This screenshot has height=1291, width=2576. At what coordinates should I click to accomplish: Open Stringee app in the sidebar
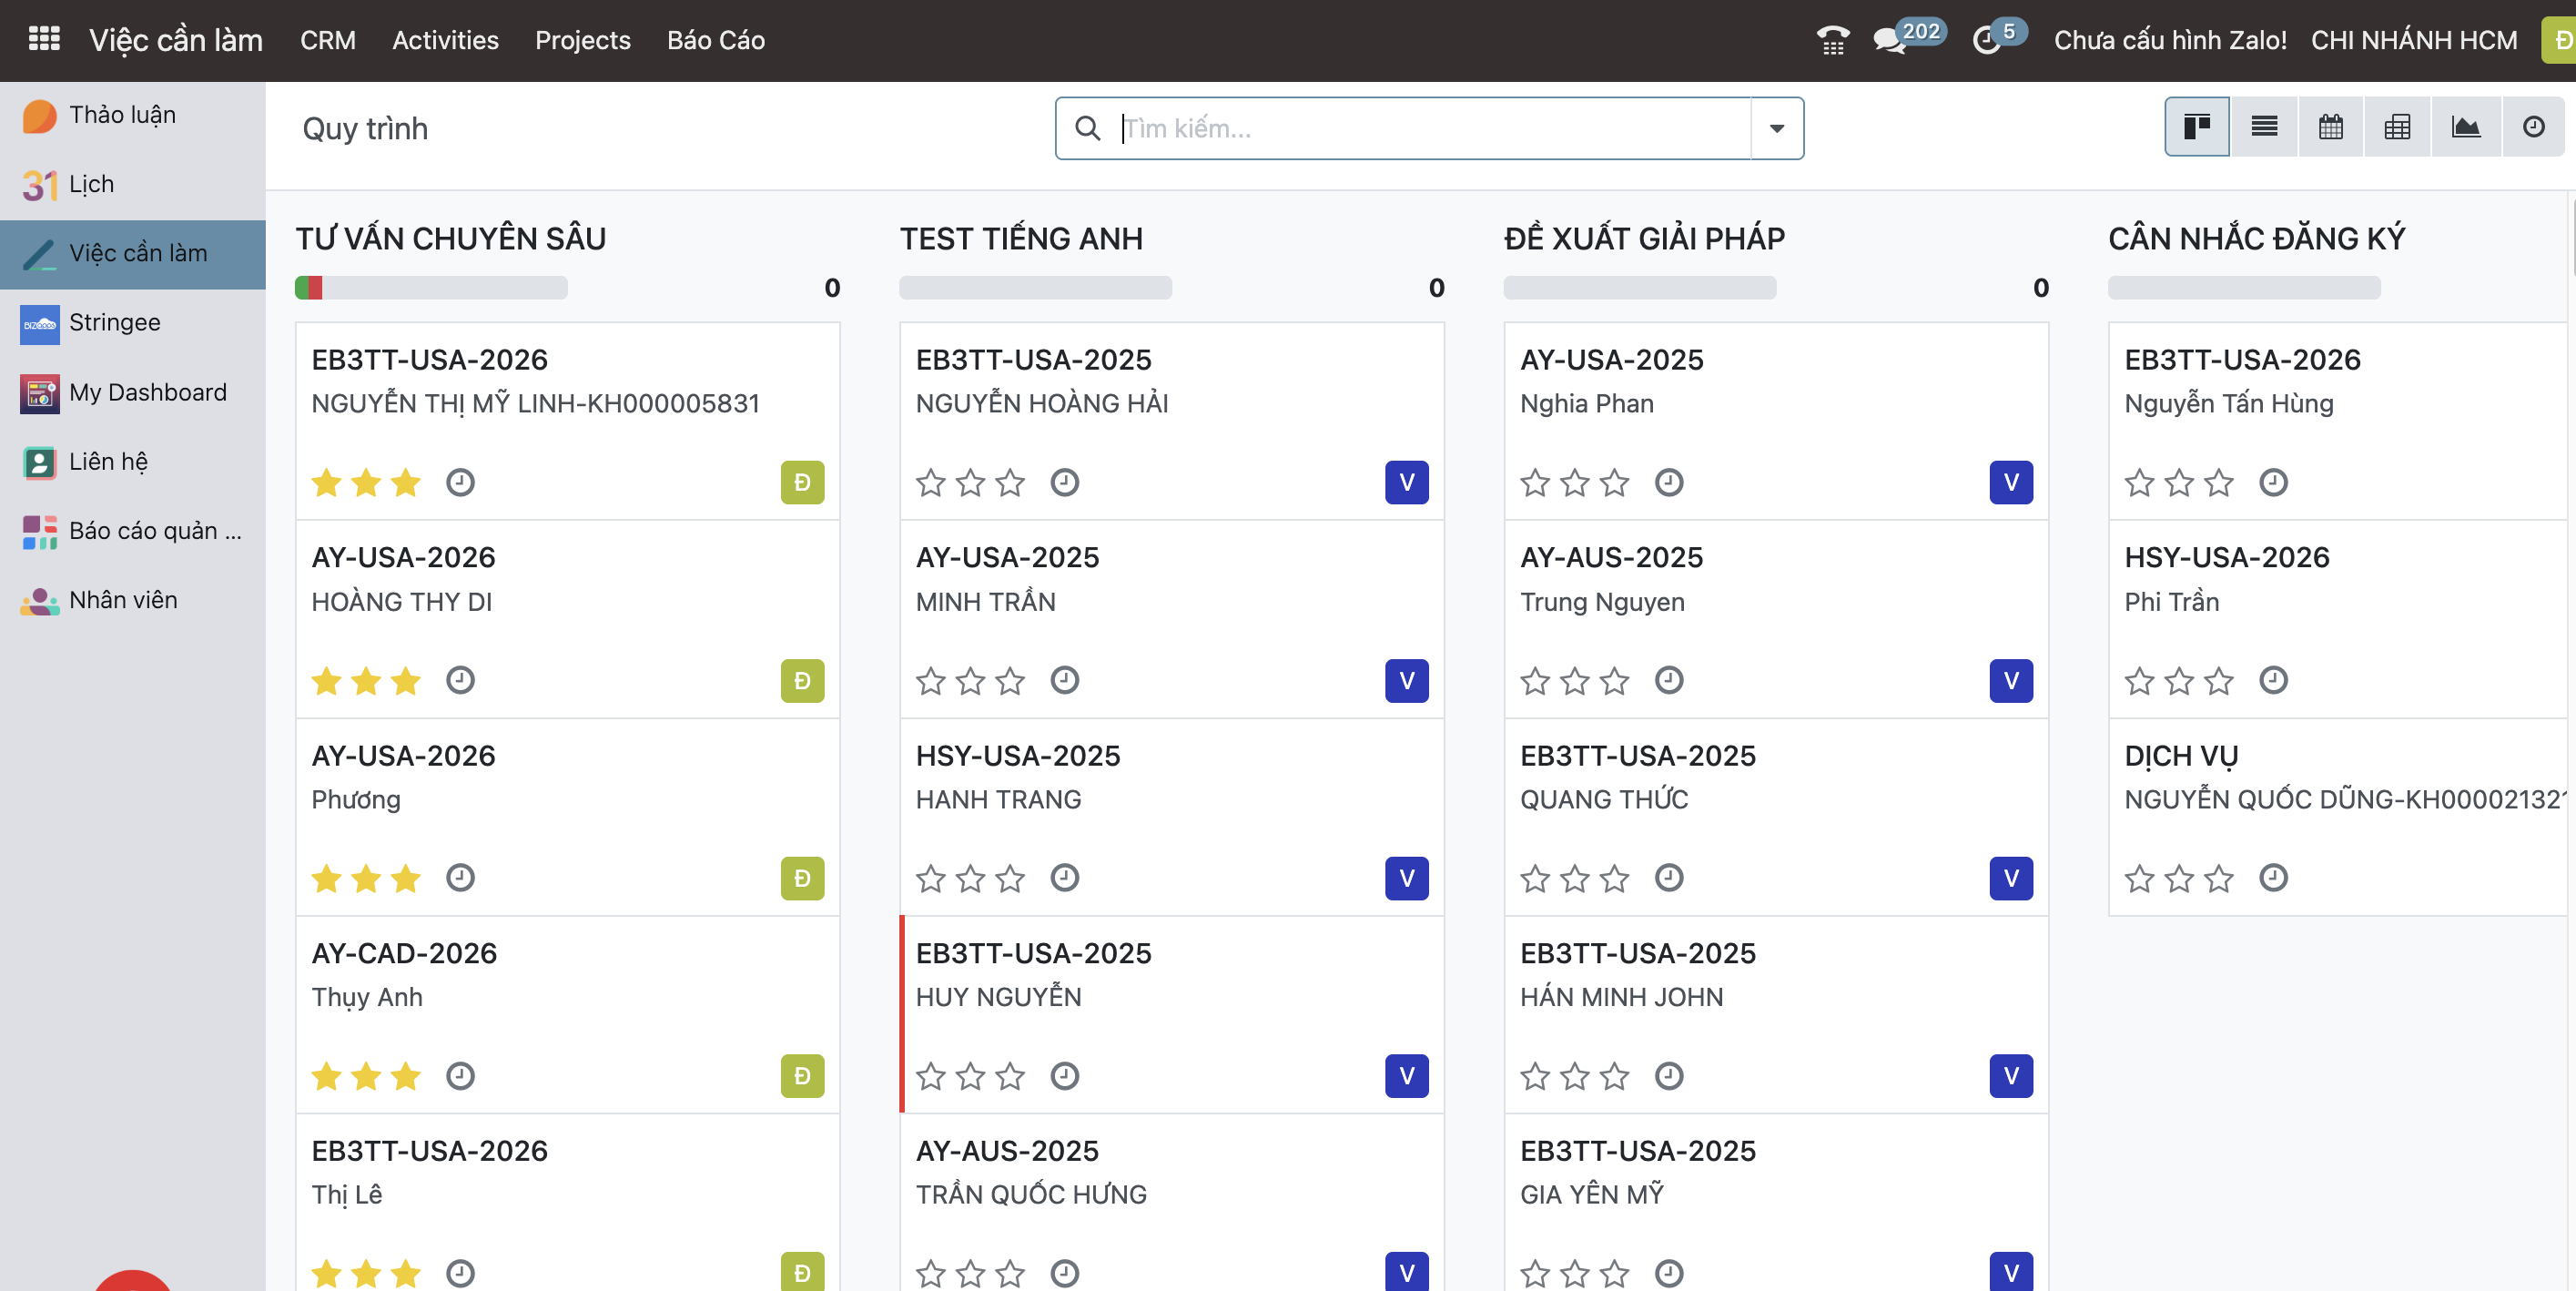pos(133,323)
